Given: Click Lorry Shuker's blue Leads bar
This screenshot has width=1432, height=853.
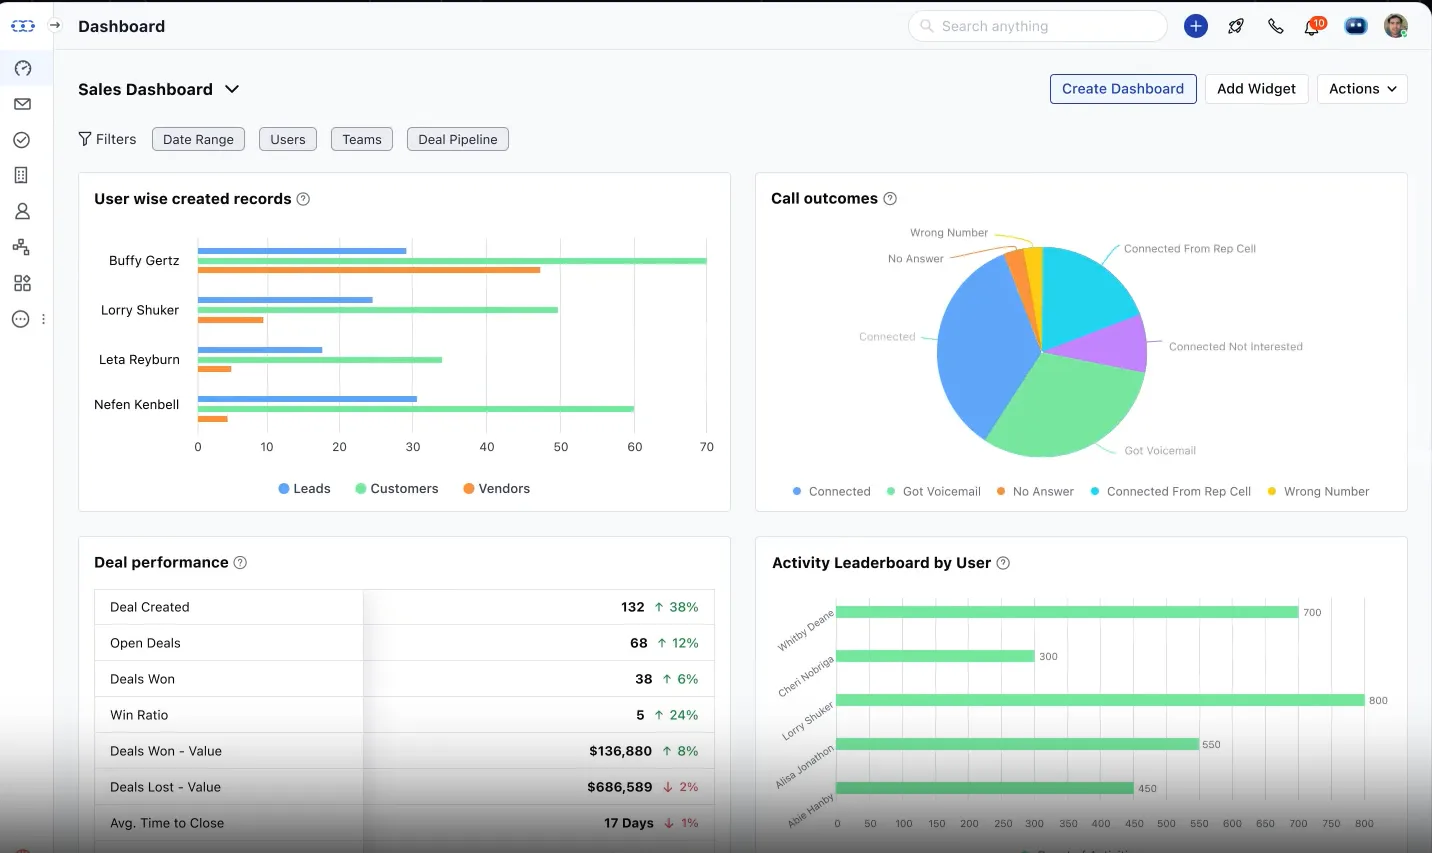Looking at the screenshot, I should pyautogui.click(x=285, y=300).
